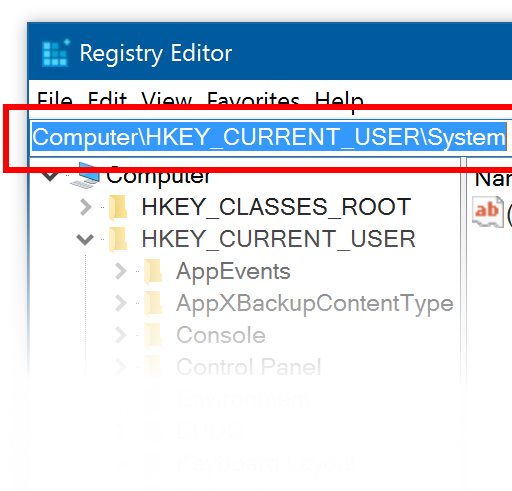The width and height of the screenshot is (512, 491).
Task: Select the HKEY_CLASSES_ROOT folder icon
Action: (118, 208)
